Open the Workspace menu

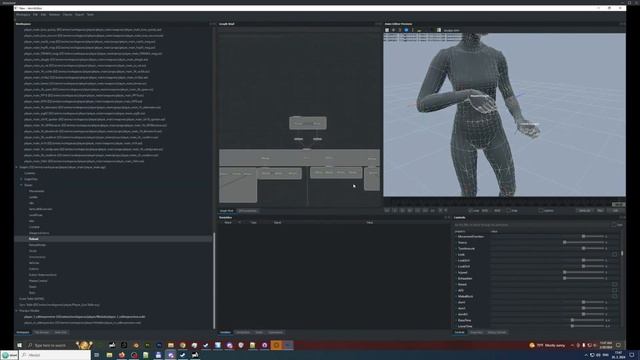click(23, 14)
